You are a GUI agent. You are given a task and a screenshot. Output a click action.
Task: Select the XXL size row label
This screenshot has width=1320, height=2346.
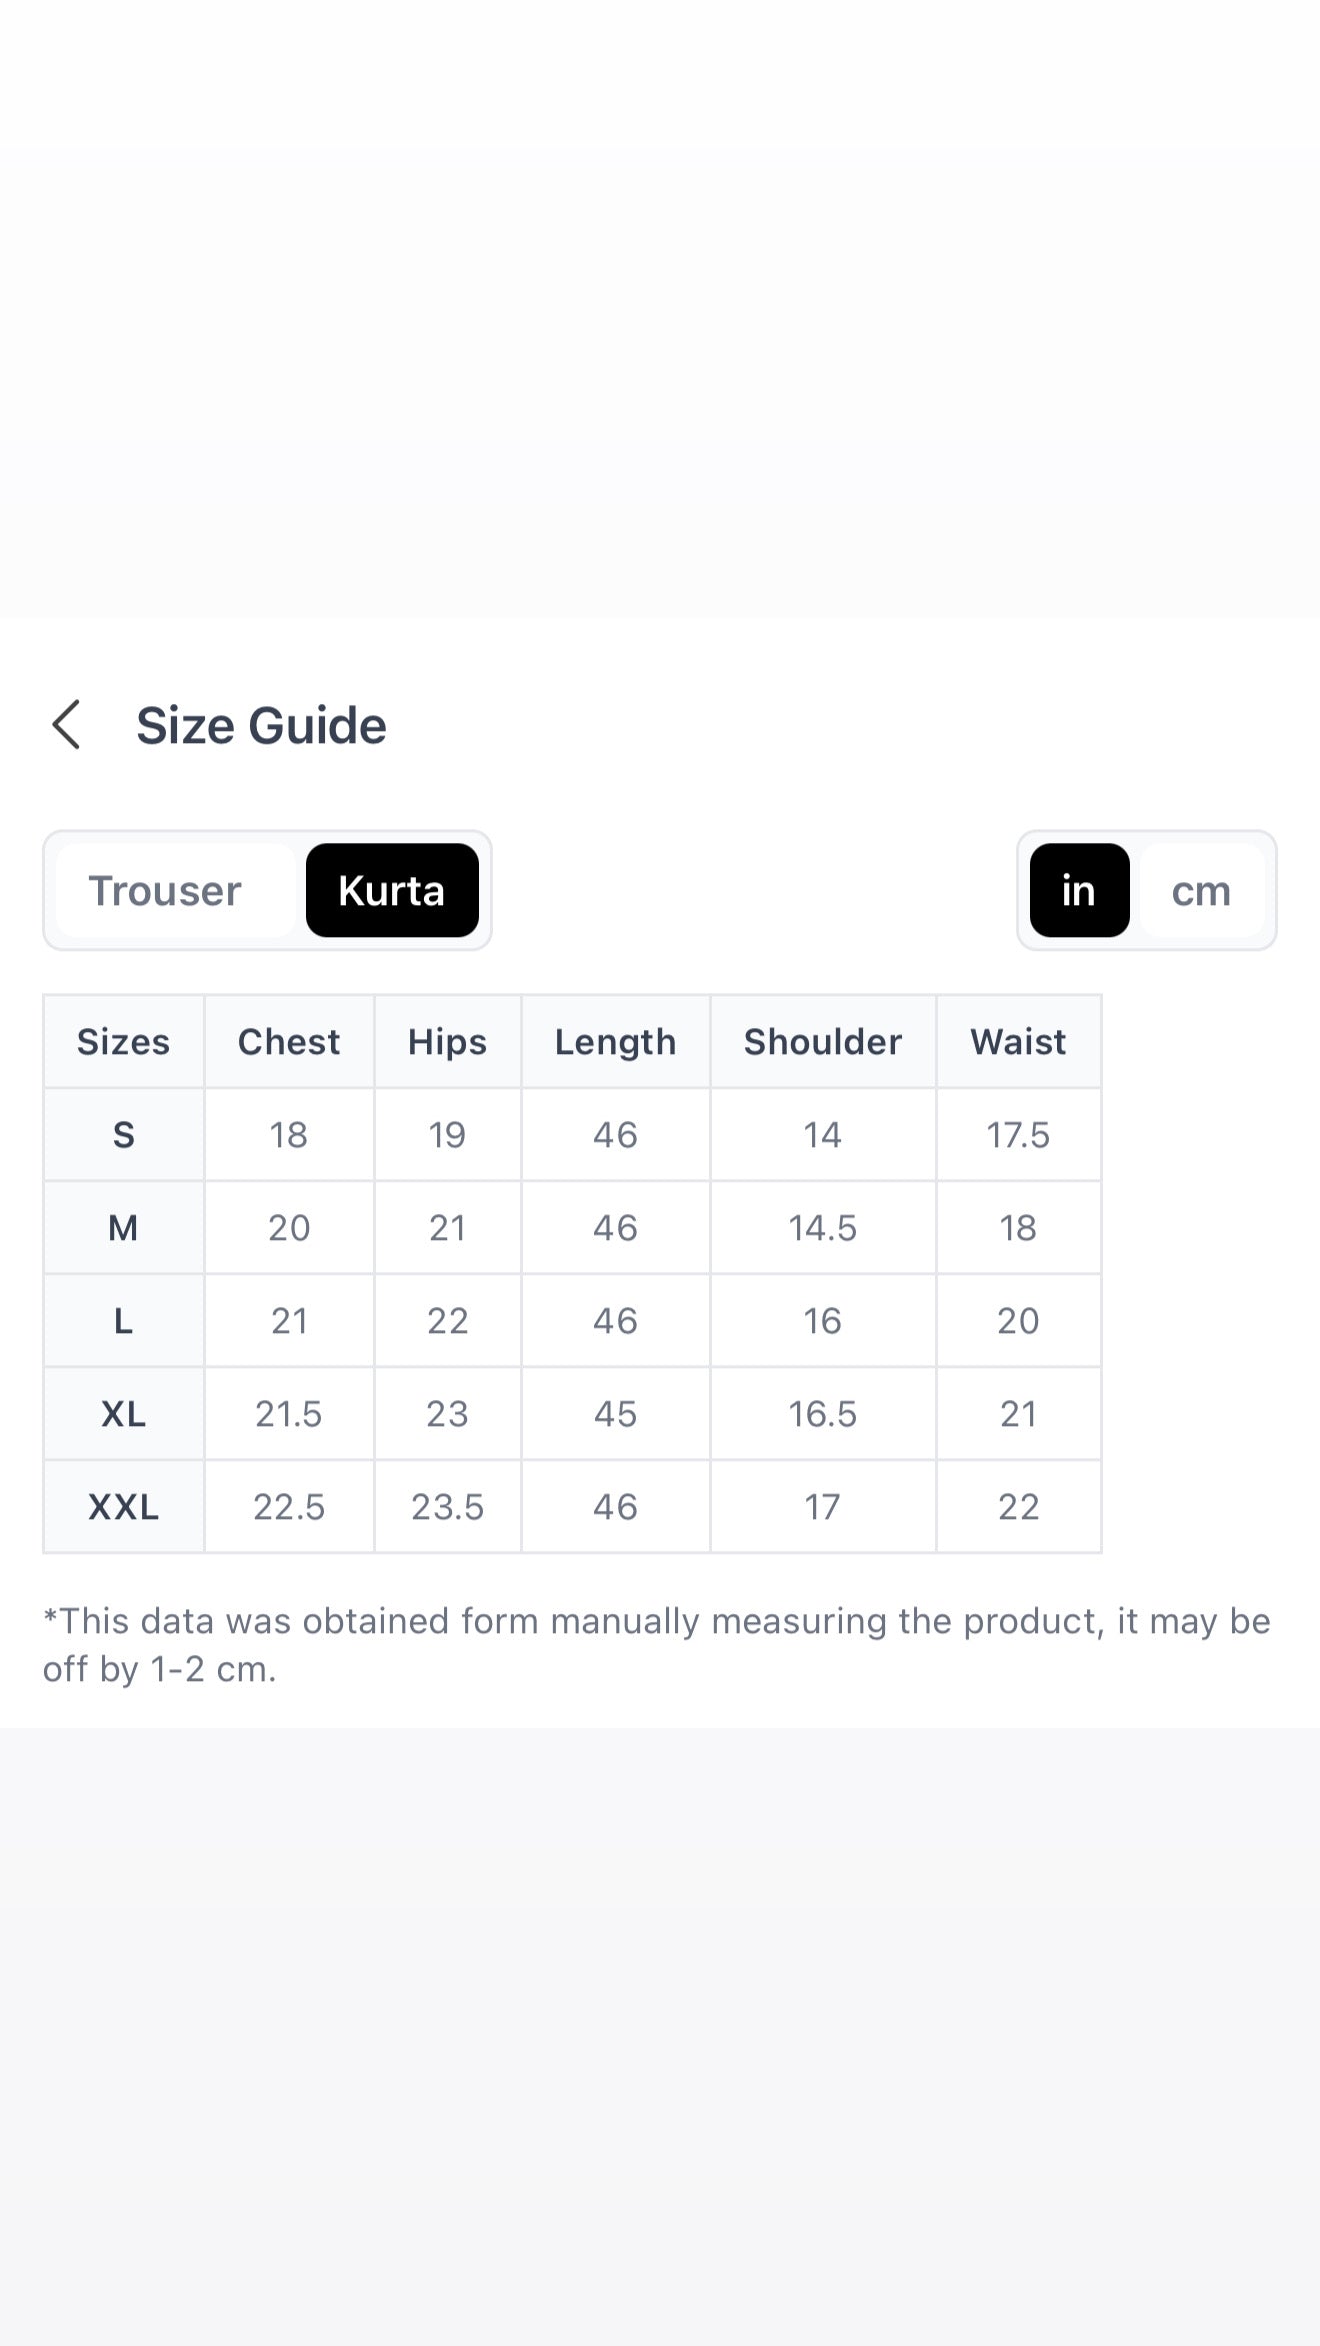point(124,1507)
